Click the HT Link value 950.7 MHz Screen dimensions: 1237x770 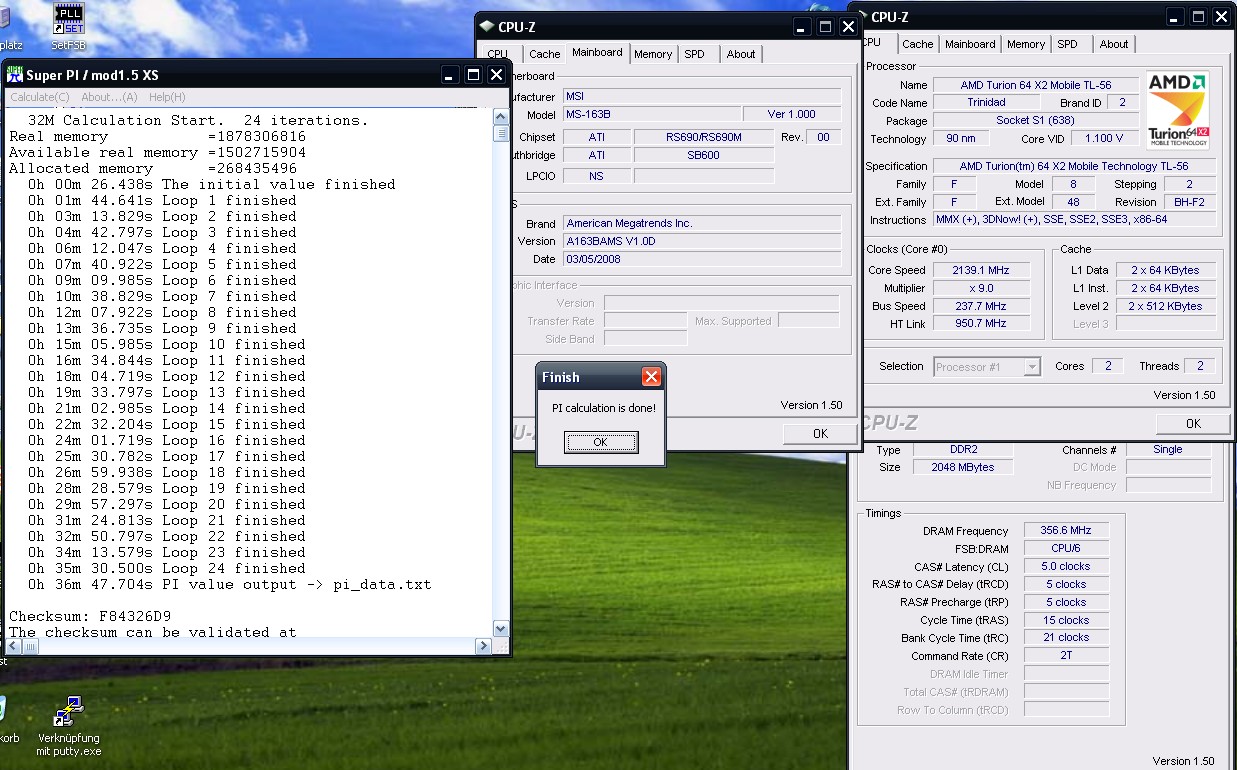click(x=982, y=324)
